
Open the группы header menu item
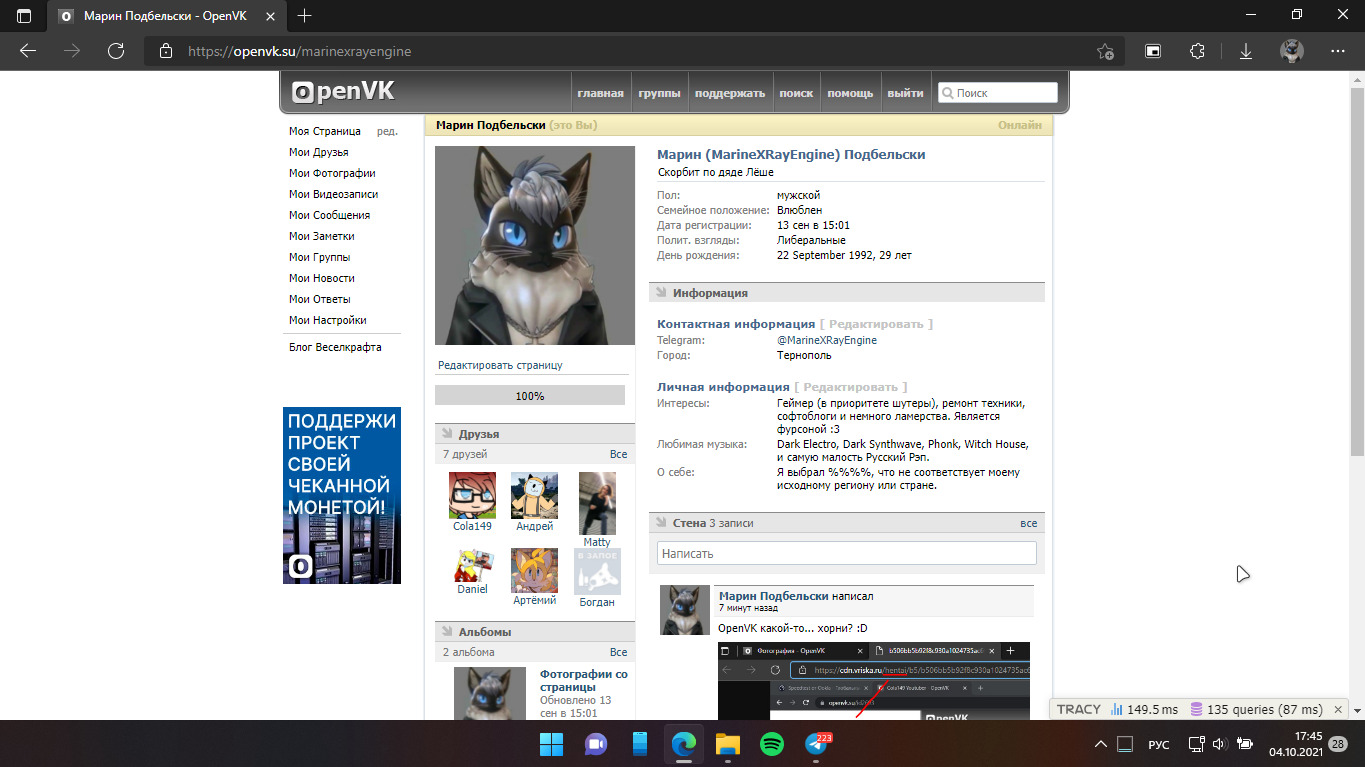point(660,93)
